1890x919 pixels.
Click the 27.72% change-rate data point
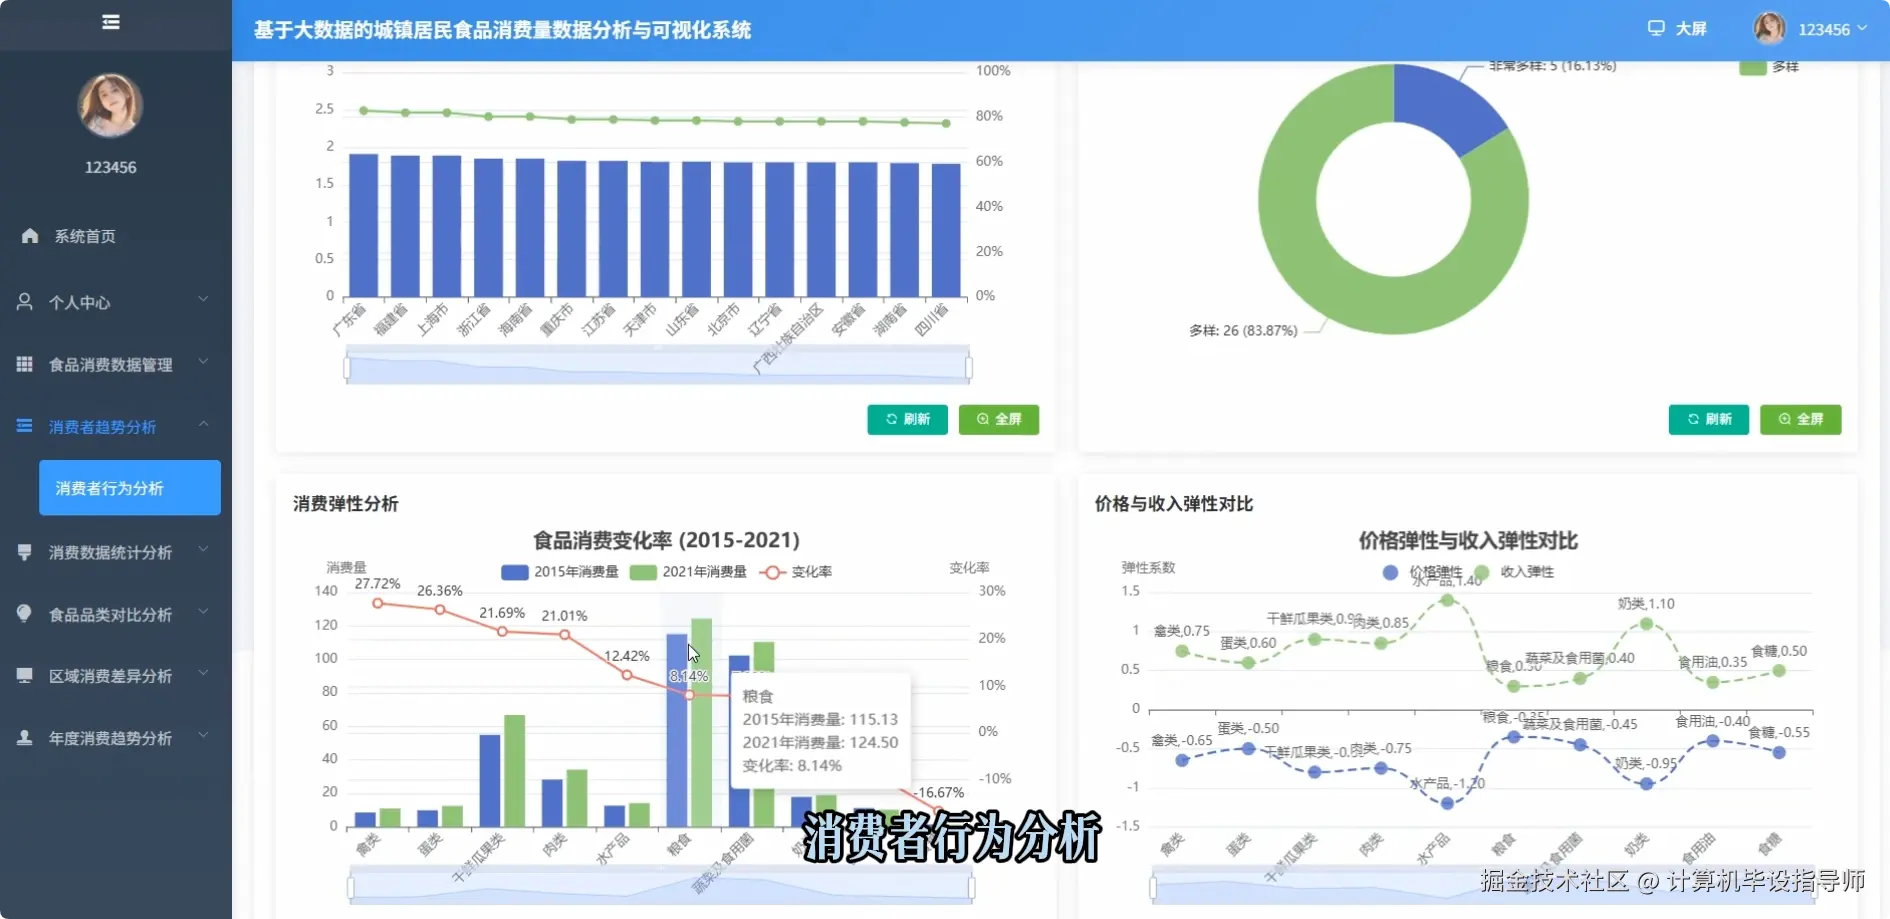pos(378,603)
